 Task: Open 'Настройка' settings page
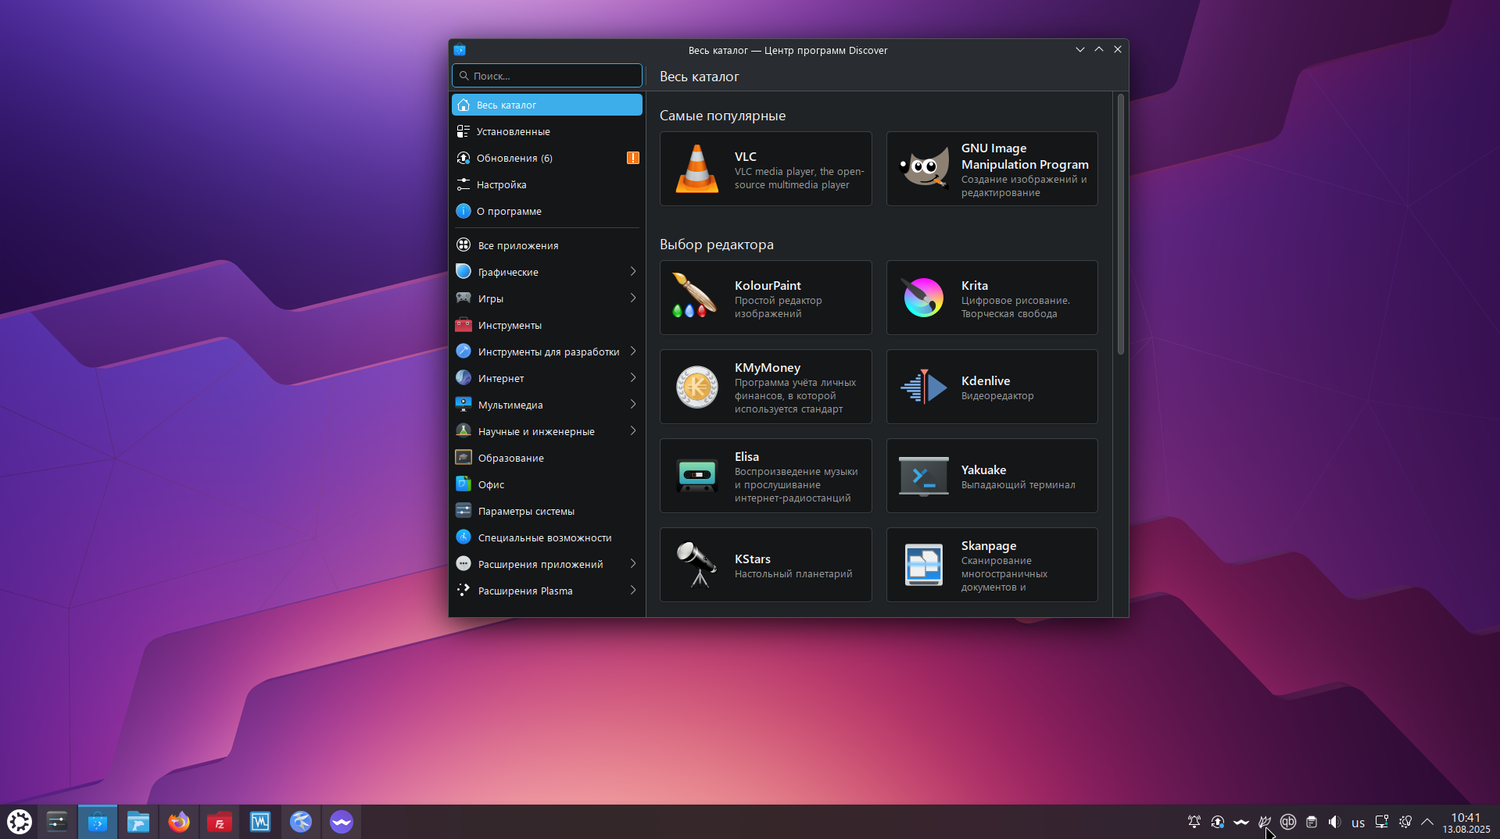point(547,185)
